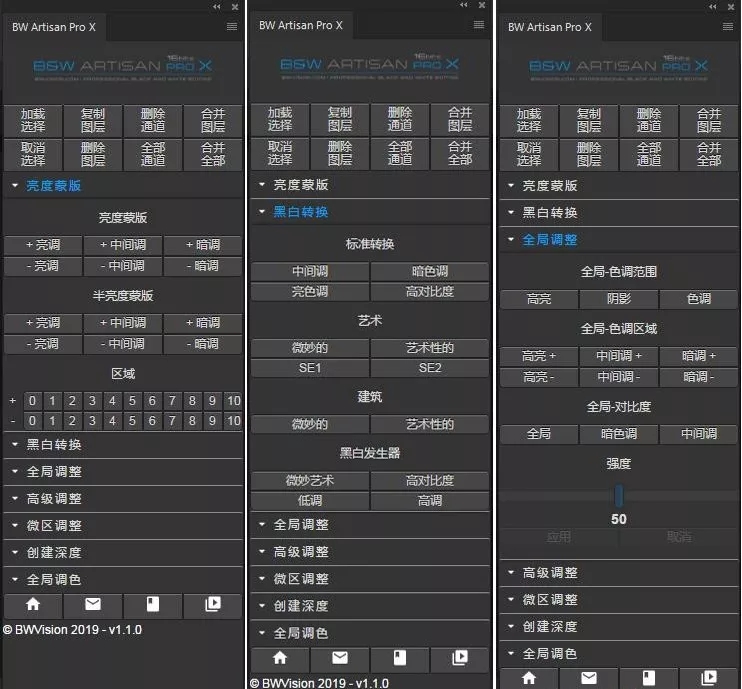
Task: Click the 高亮 + button in the right panel
Action: (539, 356)
